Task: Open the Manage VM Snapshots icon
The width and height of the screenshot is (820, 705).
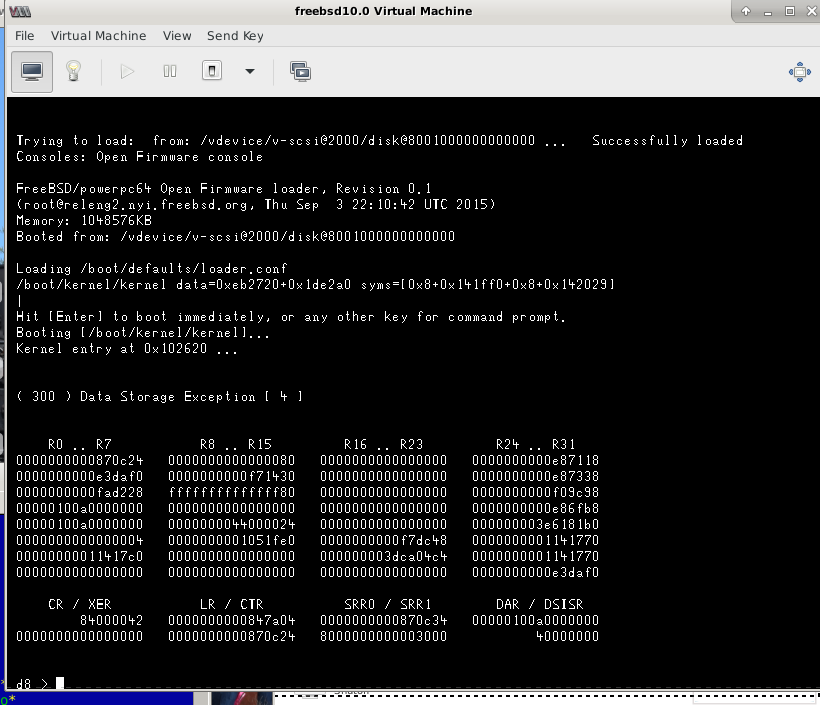Action: (x=300, y=71)
